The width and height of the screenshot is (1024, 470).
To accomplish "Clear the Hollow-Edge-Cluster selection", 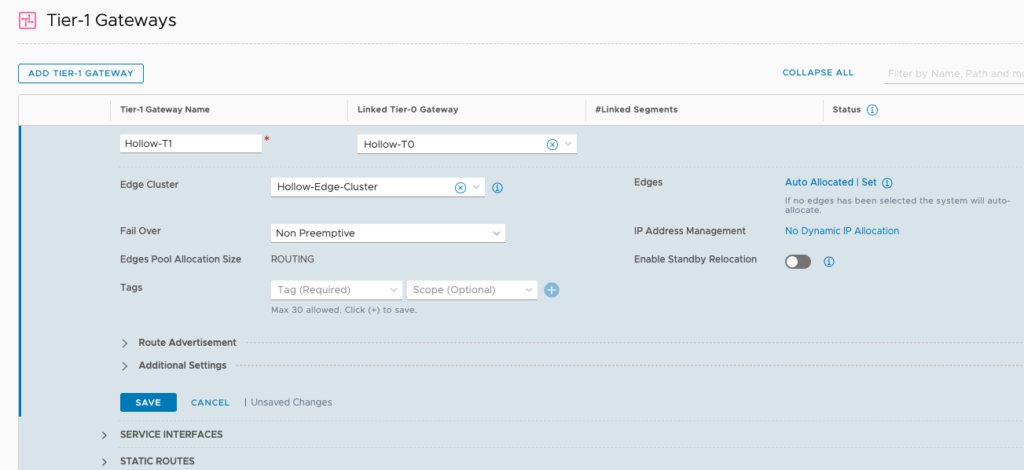I will click(460, 187).
